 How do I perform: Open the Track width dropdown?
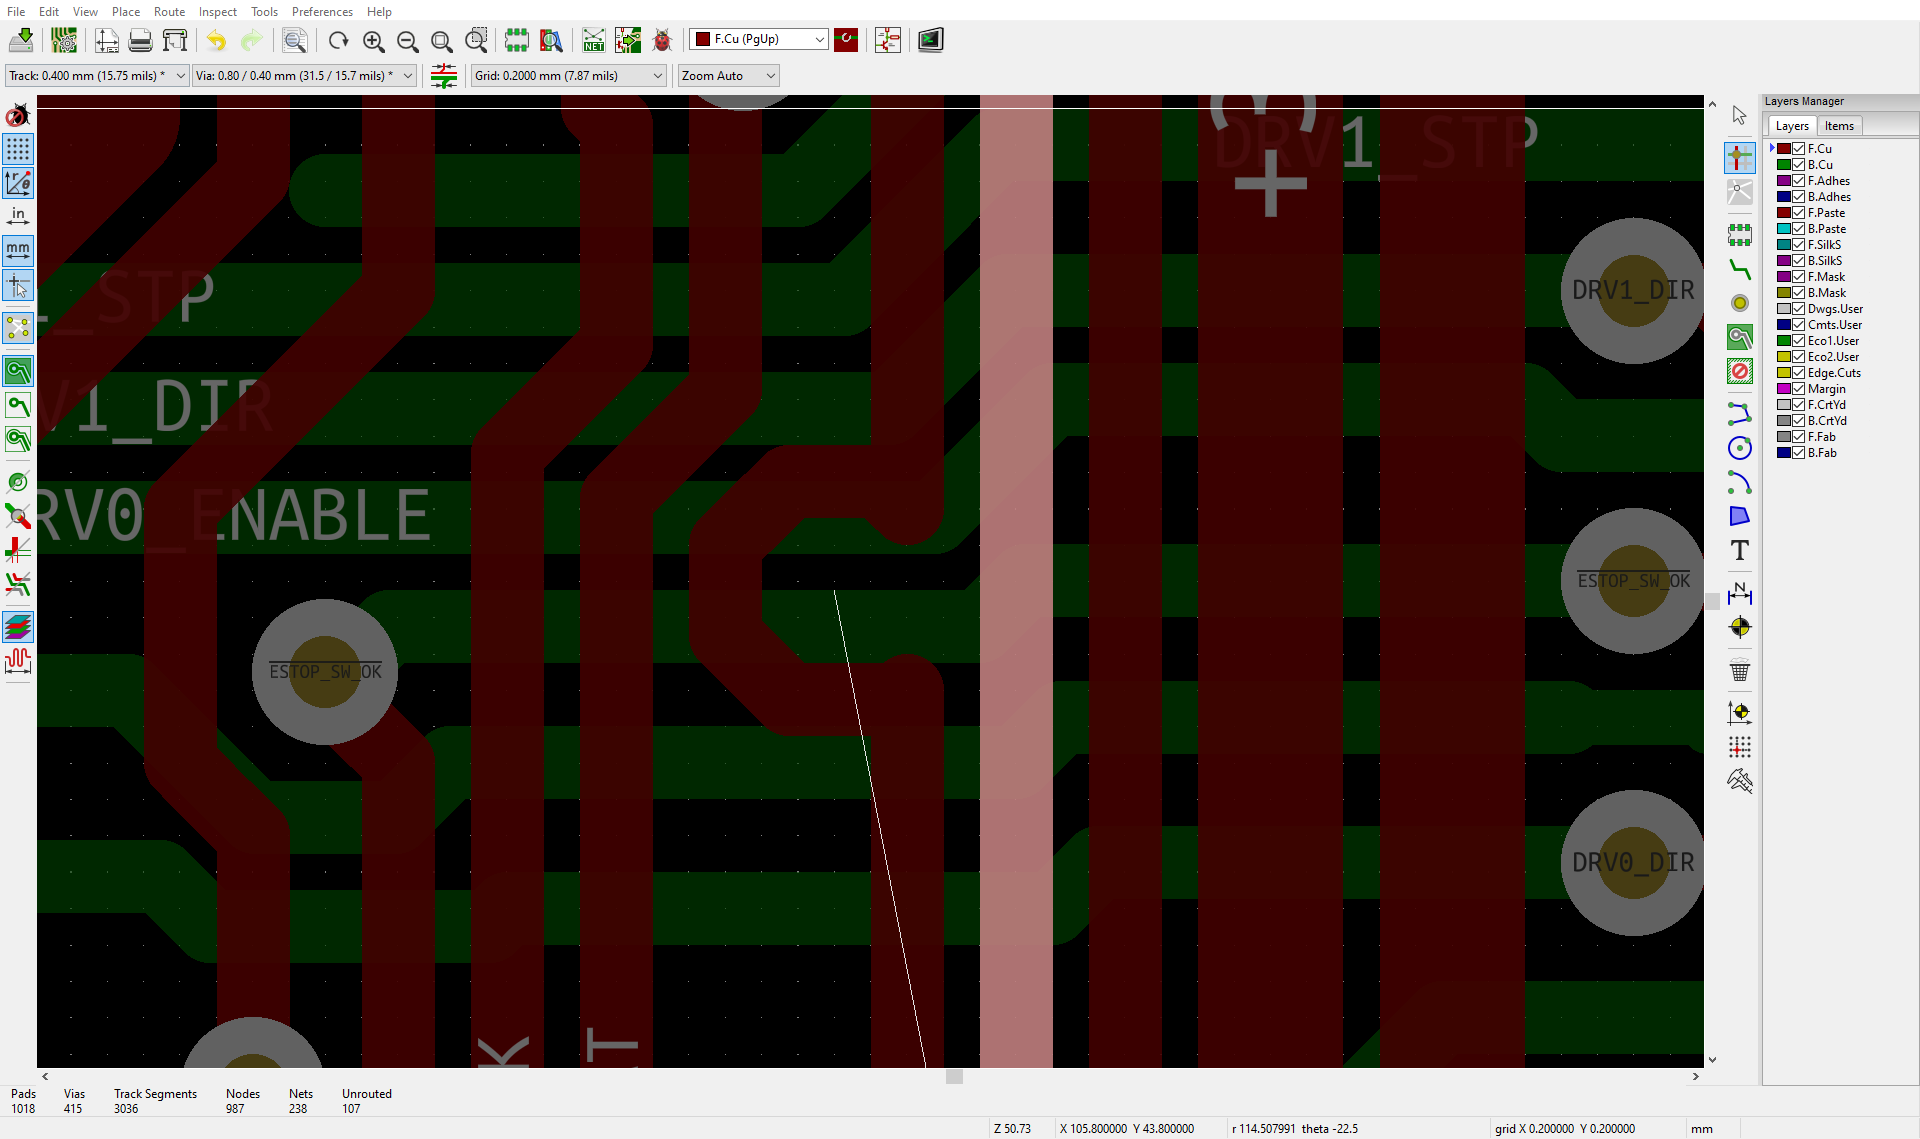[x=97, y=76]
